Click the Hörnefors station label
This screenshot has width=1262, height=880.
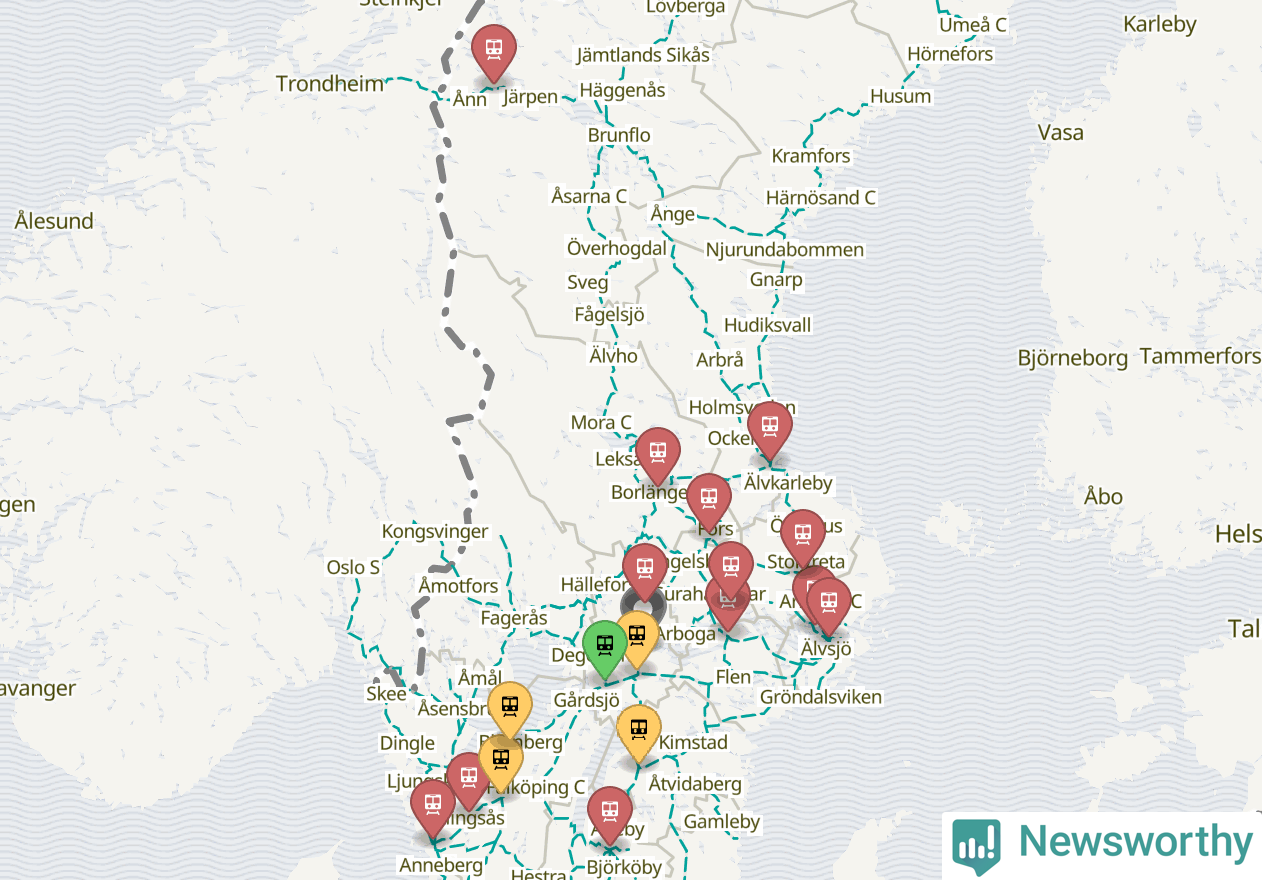tap(950, 54)
